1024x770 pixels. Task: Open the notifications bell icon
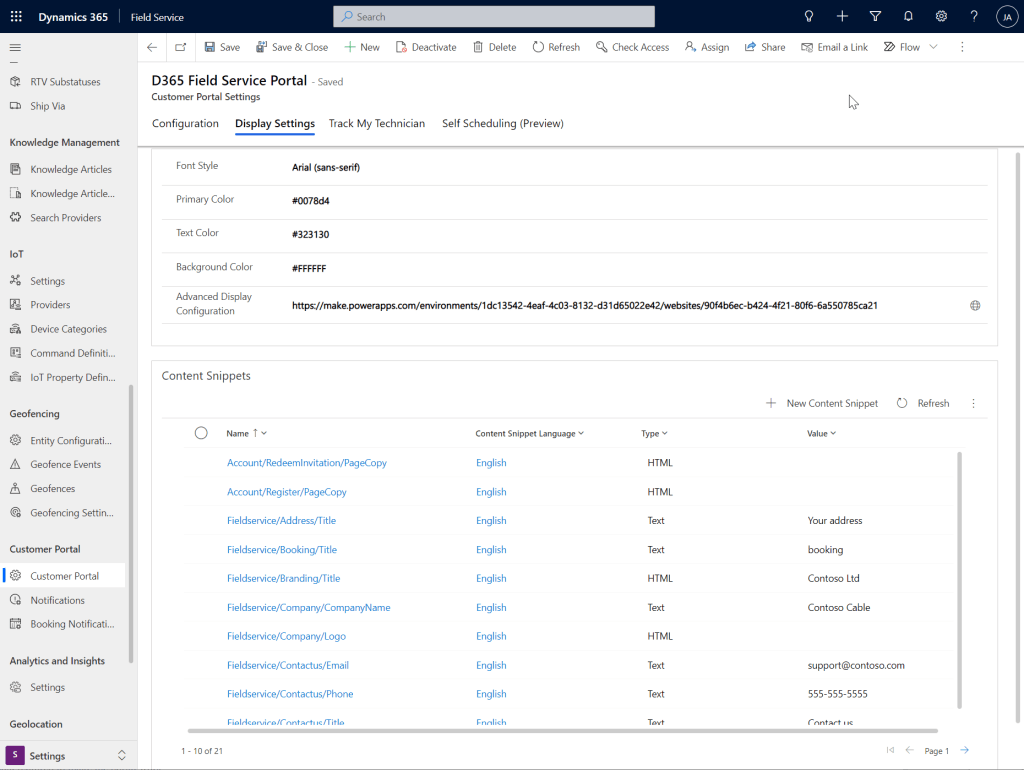click(908, 17)
